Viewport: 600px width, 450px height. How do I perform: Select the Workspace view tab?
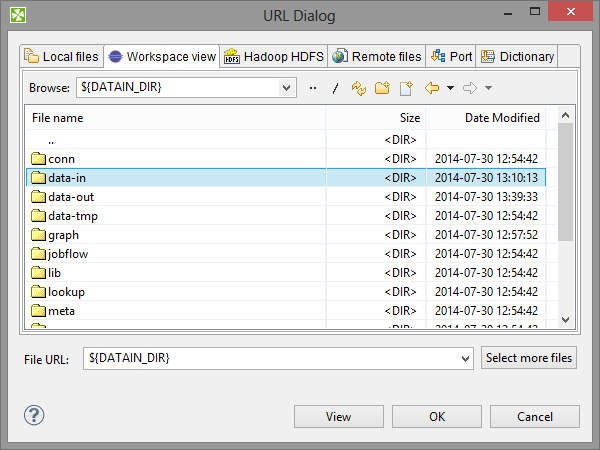(x=162, y=57)
